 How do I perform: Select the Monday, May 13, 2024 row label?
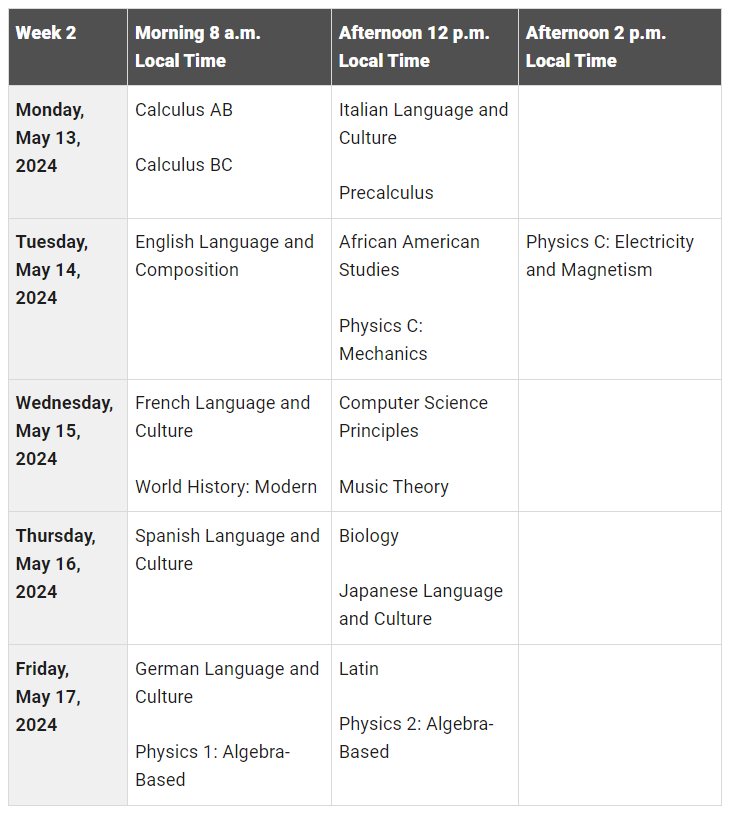[x=50, y=138]
